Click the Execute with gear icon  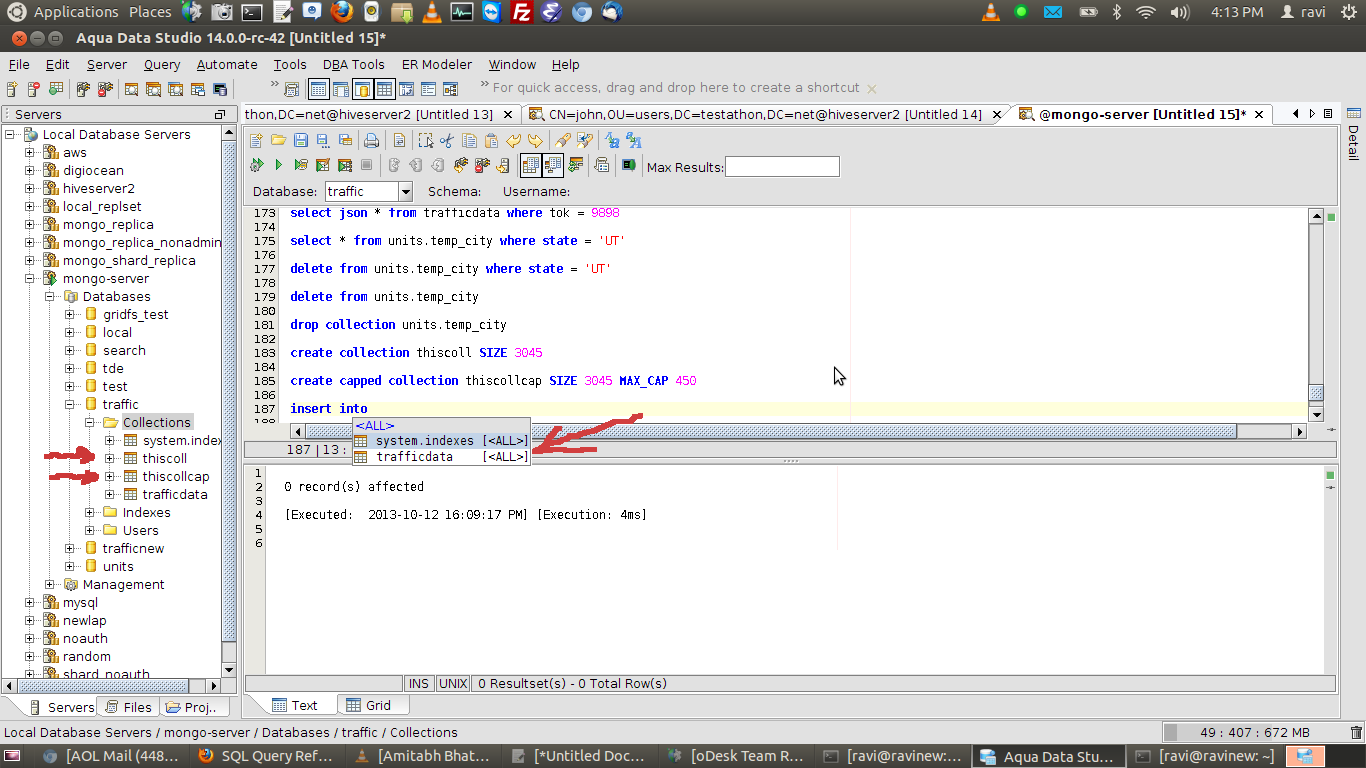256,165
